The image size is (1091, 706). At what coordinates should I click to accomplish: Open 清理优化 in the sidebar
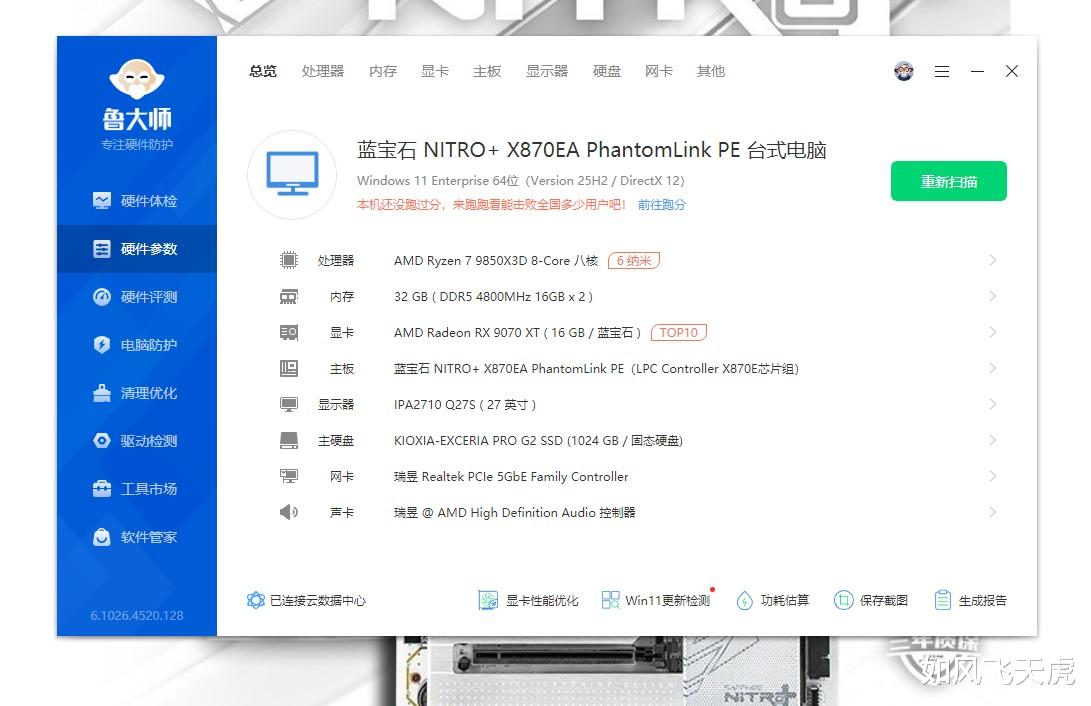[x=136, y=393]
